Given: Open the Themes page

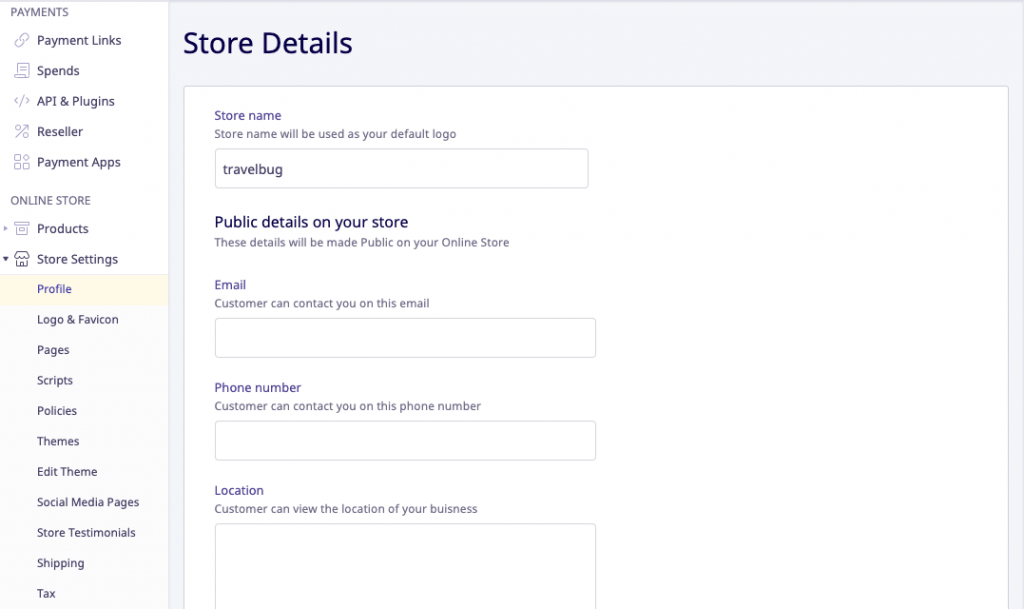Looking at the screenshot, I should (58, 441).
